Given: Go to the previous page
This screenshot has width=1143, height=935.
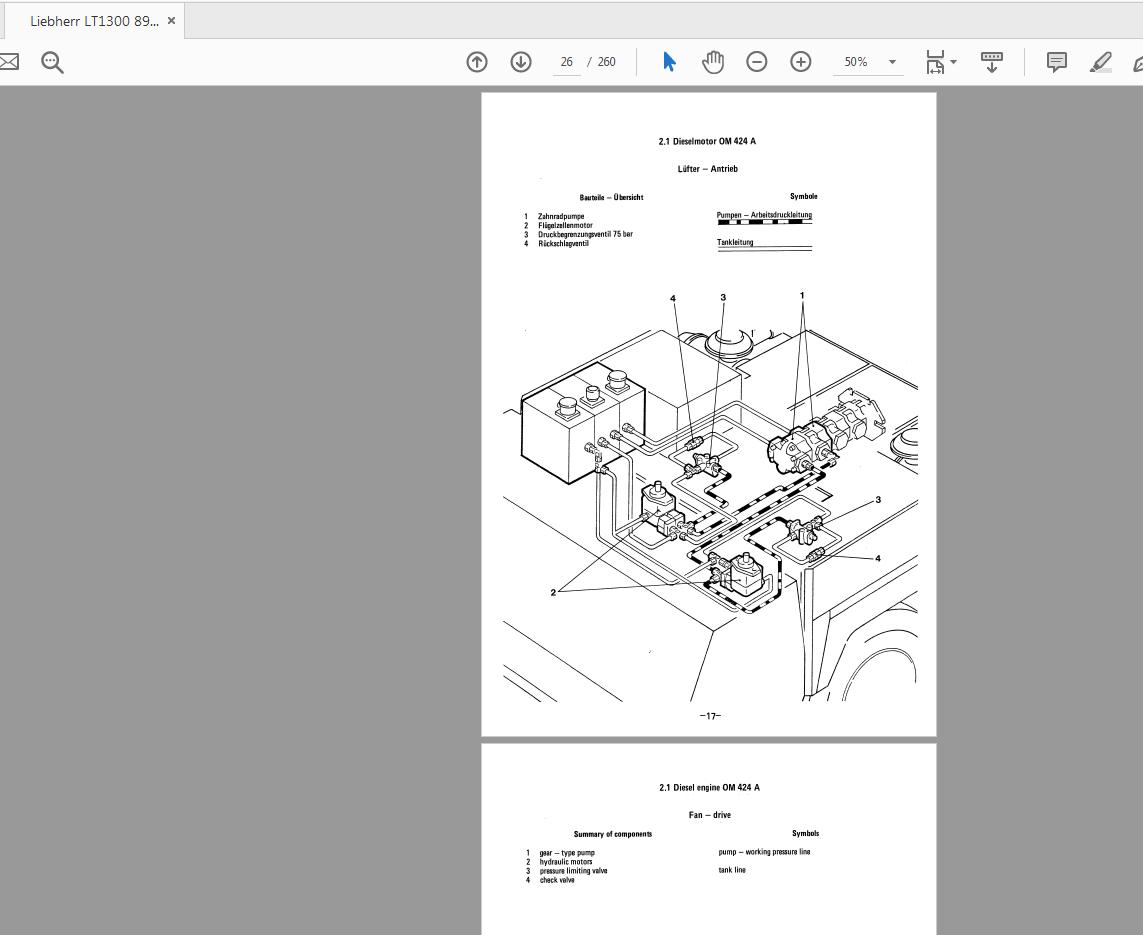Looking at the screenshot, I should [477, 61].
